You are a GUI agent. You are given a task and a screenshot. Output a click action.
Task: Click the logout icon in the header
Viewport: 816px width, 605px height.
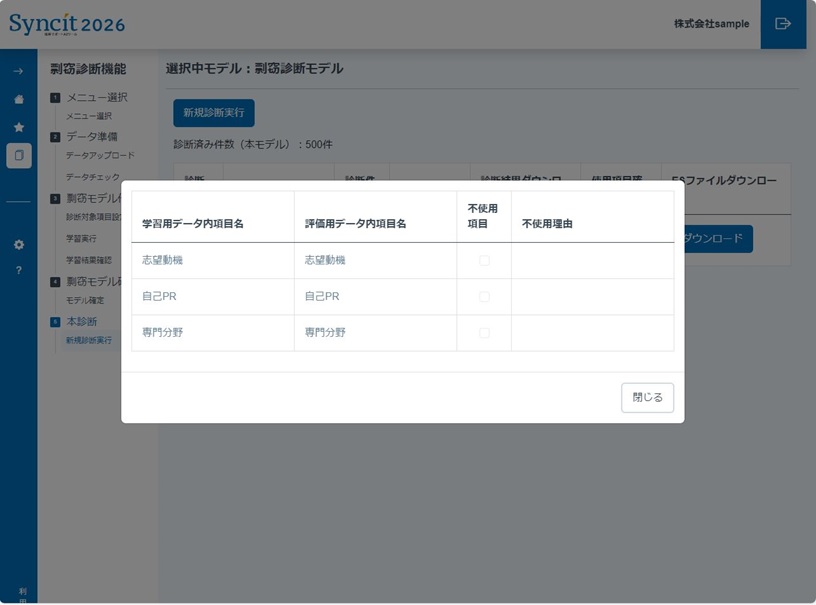pos(783,24)
